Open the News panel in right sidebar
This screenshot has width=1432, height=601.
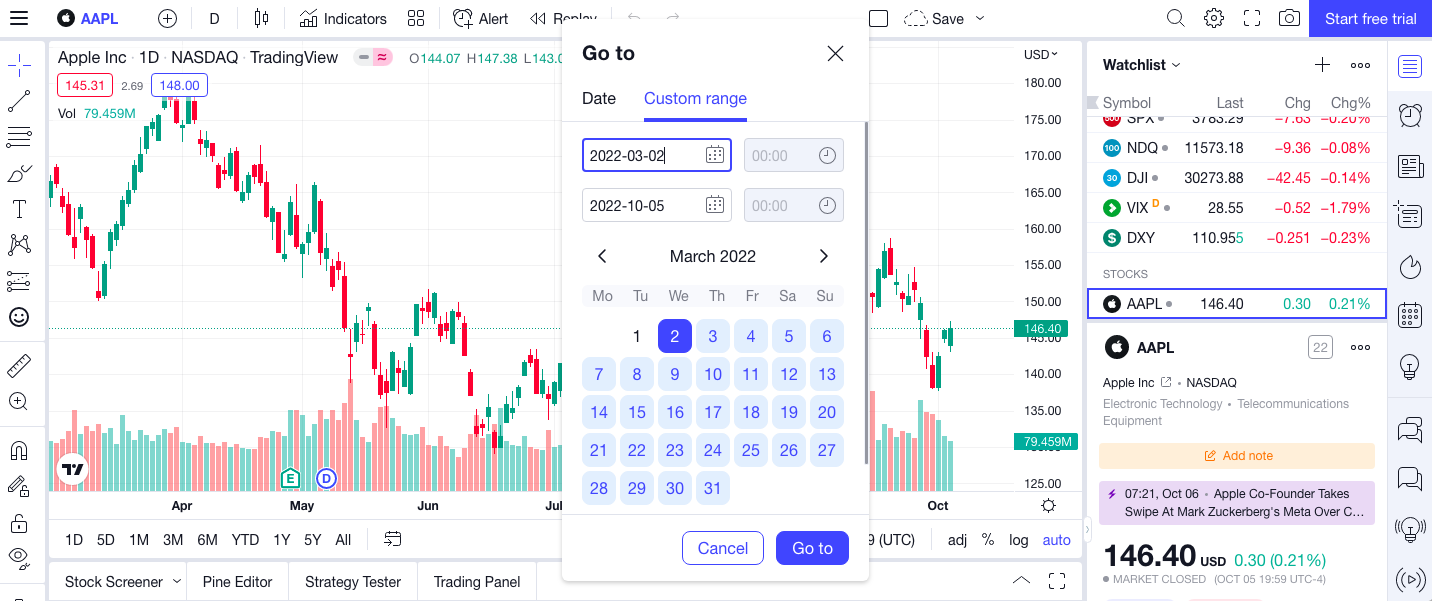tap(1410, 166)
